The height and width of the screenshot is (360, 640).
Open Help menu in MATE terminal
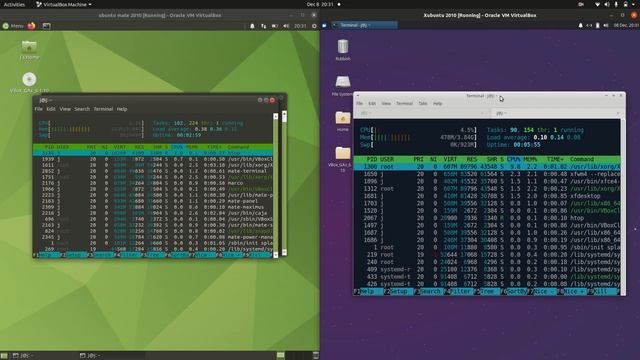(122, 109)
